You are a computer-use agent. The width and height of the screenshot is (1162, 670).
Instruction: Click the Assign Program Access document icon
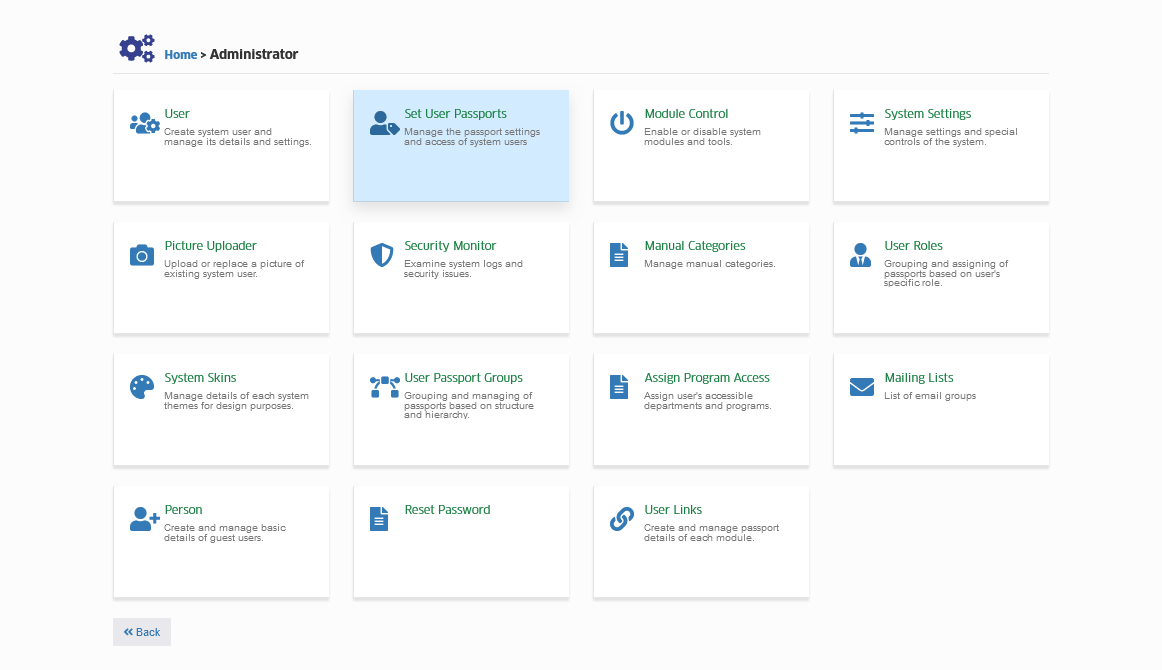pyautogui.click(x=619, y=387)
